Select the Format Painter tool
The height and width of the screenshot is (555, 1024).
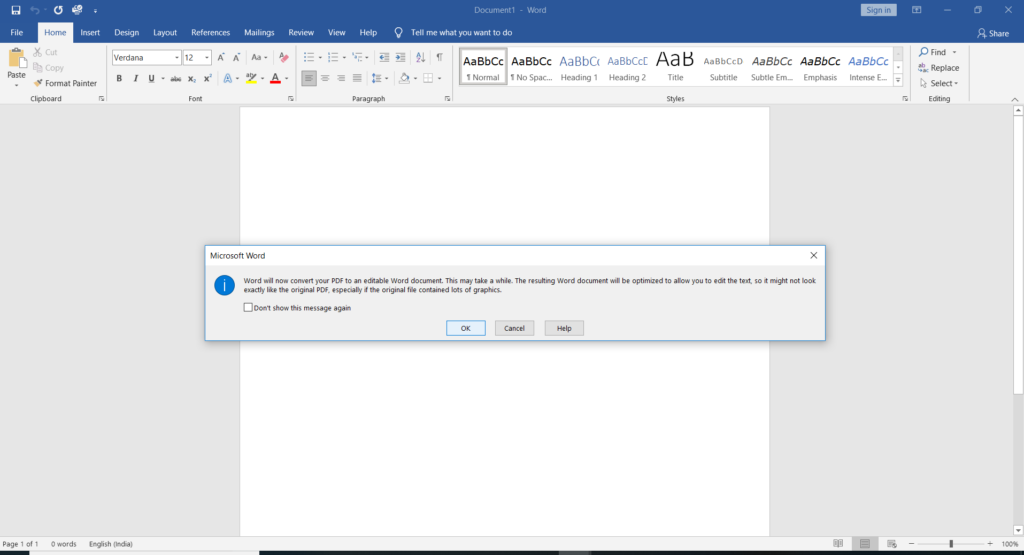[65, 83]
